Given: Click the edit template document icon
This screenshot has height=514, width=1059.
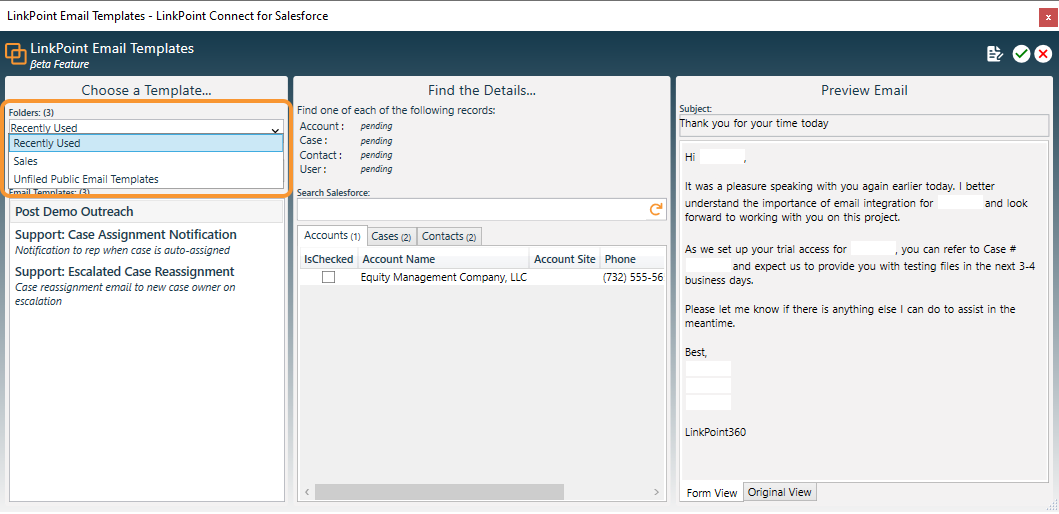Looking at the screenshot, I should coord(994,54).
